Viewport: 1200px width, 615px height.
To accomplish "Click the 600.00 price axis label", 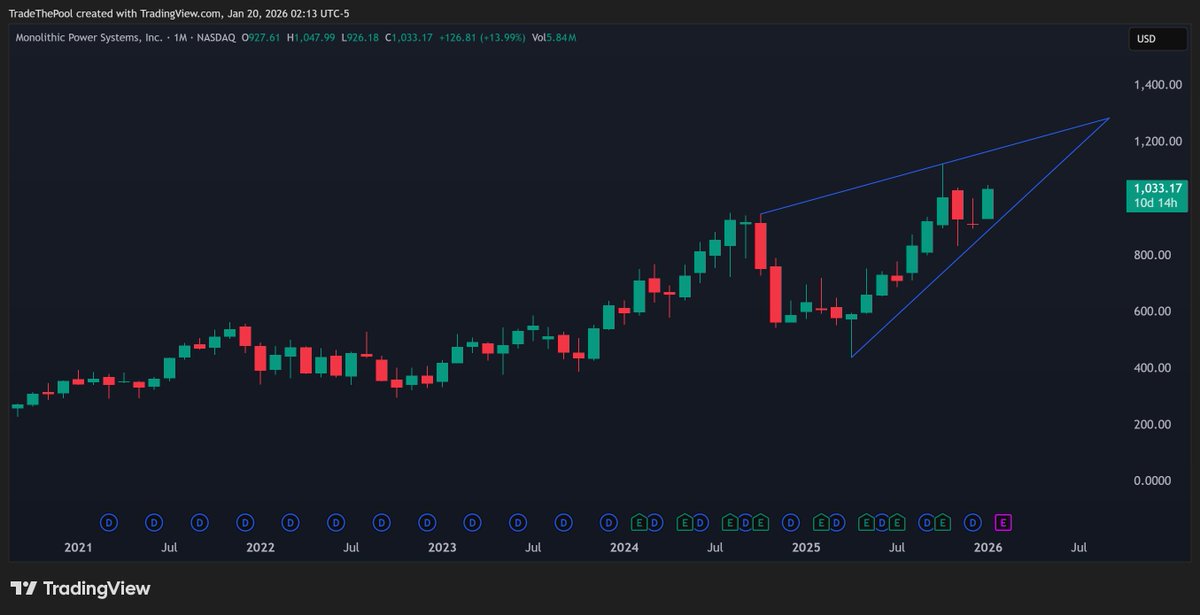I will click(1152, 311).
